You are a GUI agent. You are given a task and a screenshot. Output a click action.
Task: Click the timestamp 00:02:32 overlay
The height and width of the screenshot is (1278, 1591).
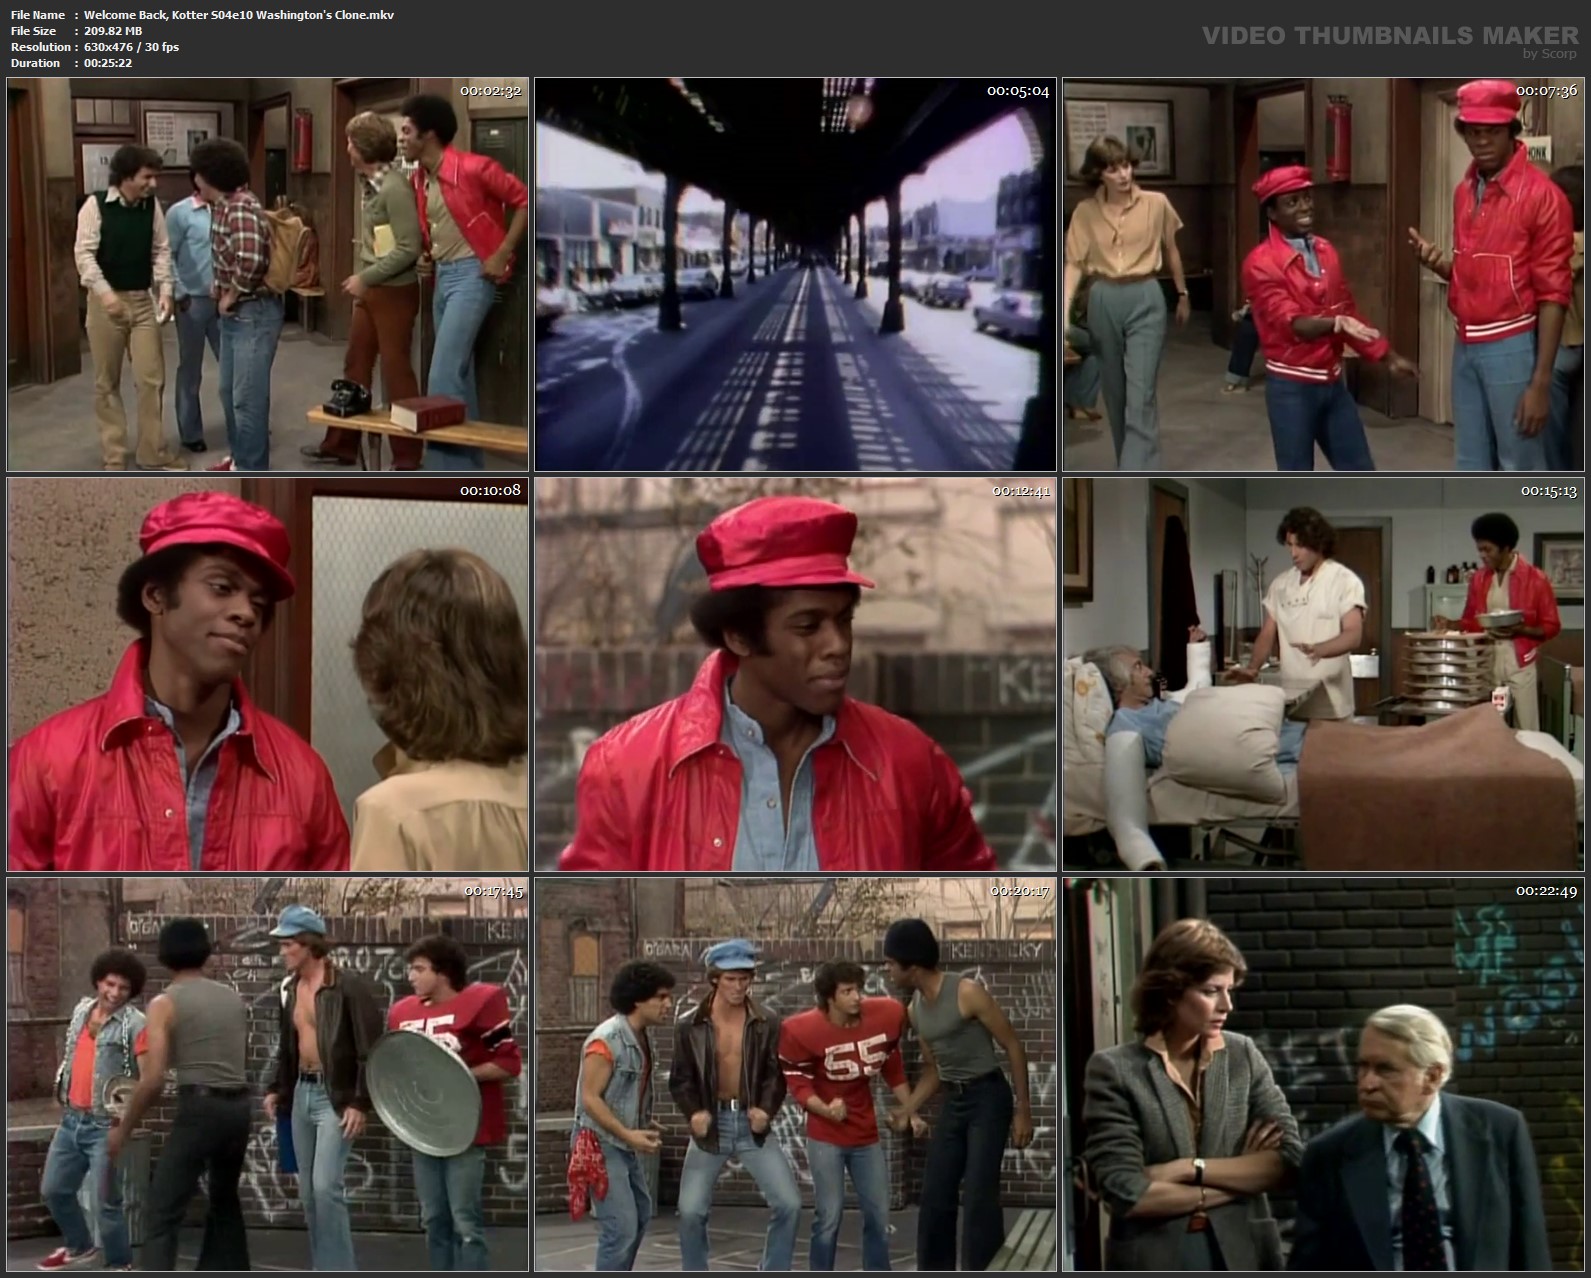490,91
